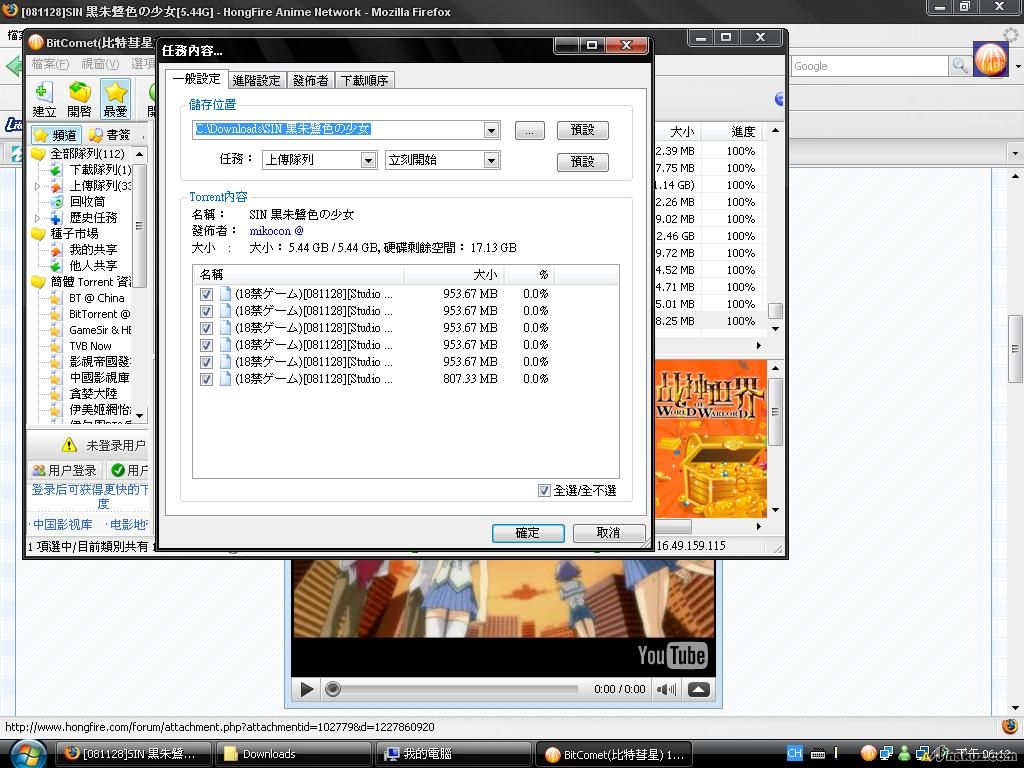1024x768 pixels.
Task: Mute the YouTube player volume
Action: coord(666,689)
